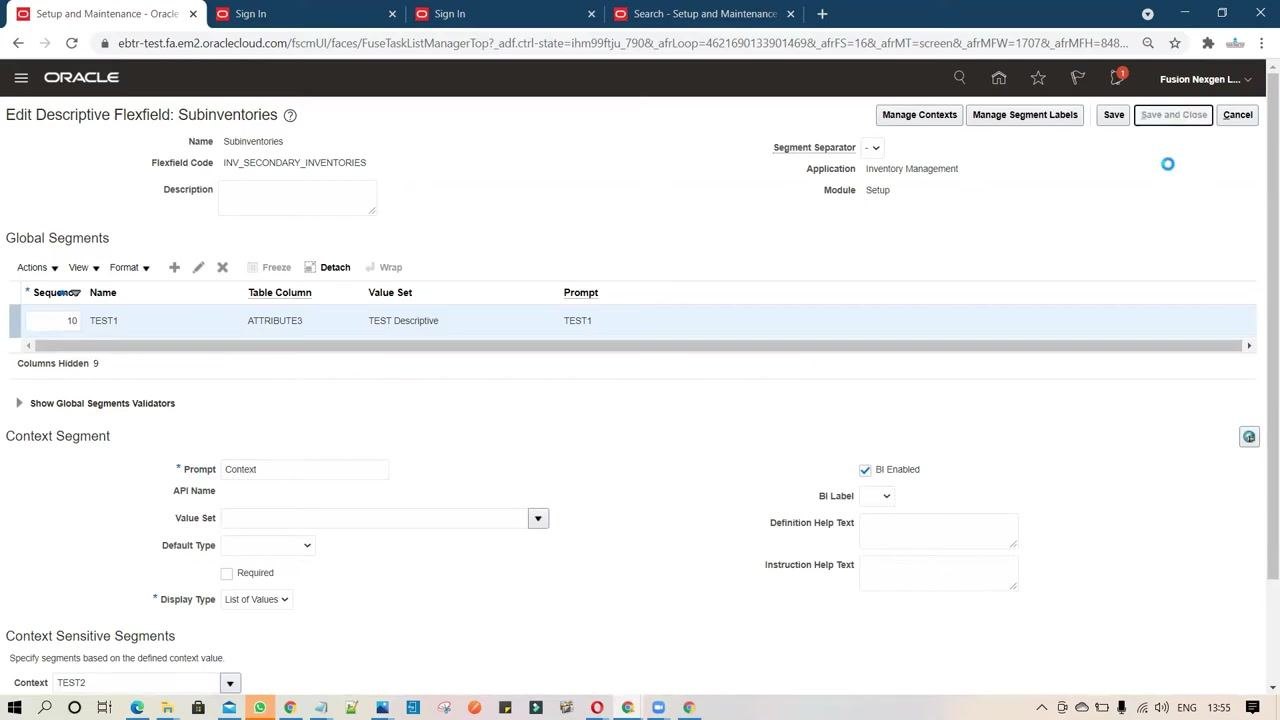This screenshot has height=720, width=1280.
Task: Open a new browser tab
Action: 822,14
